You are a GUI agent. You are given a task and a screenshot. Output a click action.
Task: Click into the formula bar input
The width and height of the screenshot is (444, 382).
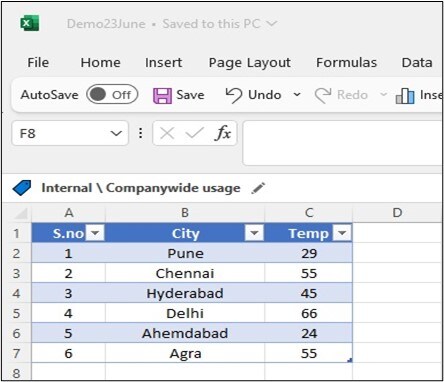click(343, 143)
